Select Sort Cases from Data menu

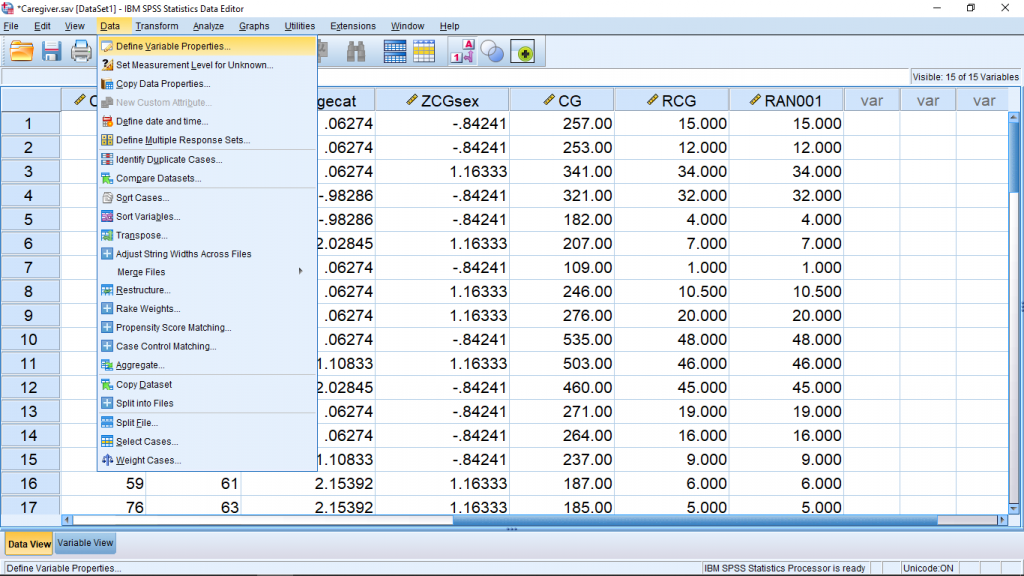pyautogui.click(x=142, y=198)
